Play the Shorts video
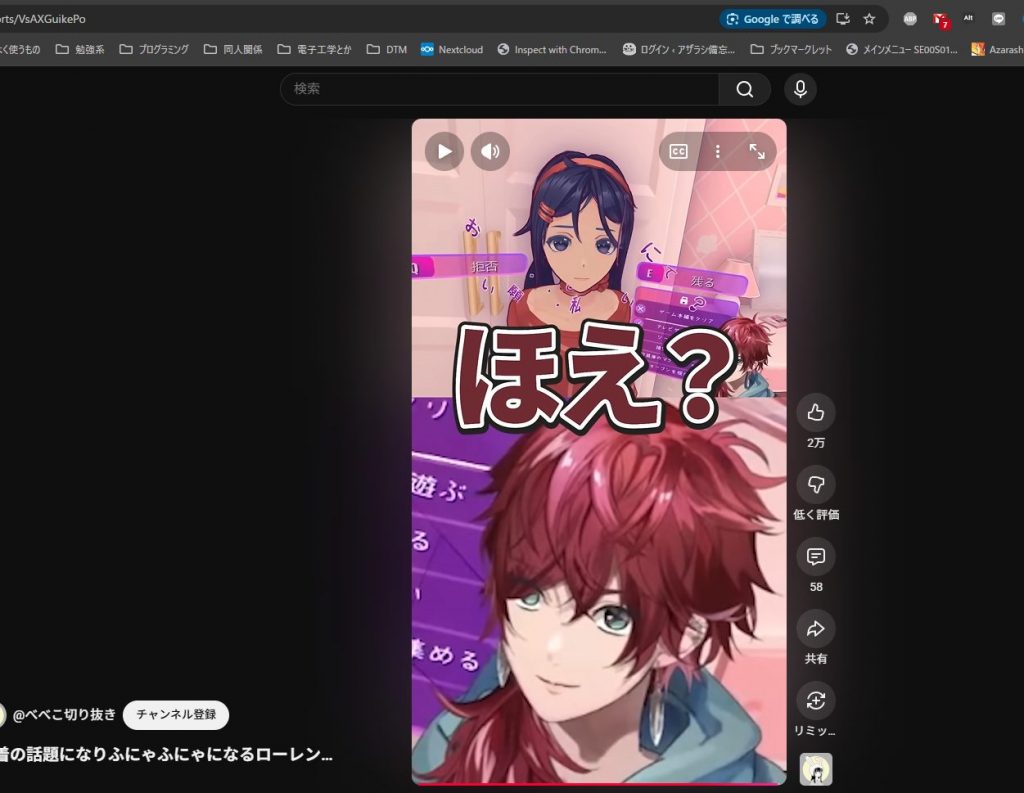1024x793 pixels. pos(444,152)
